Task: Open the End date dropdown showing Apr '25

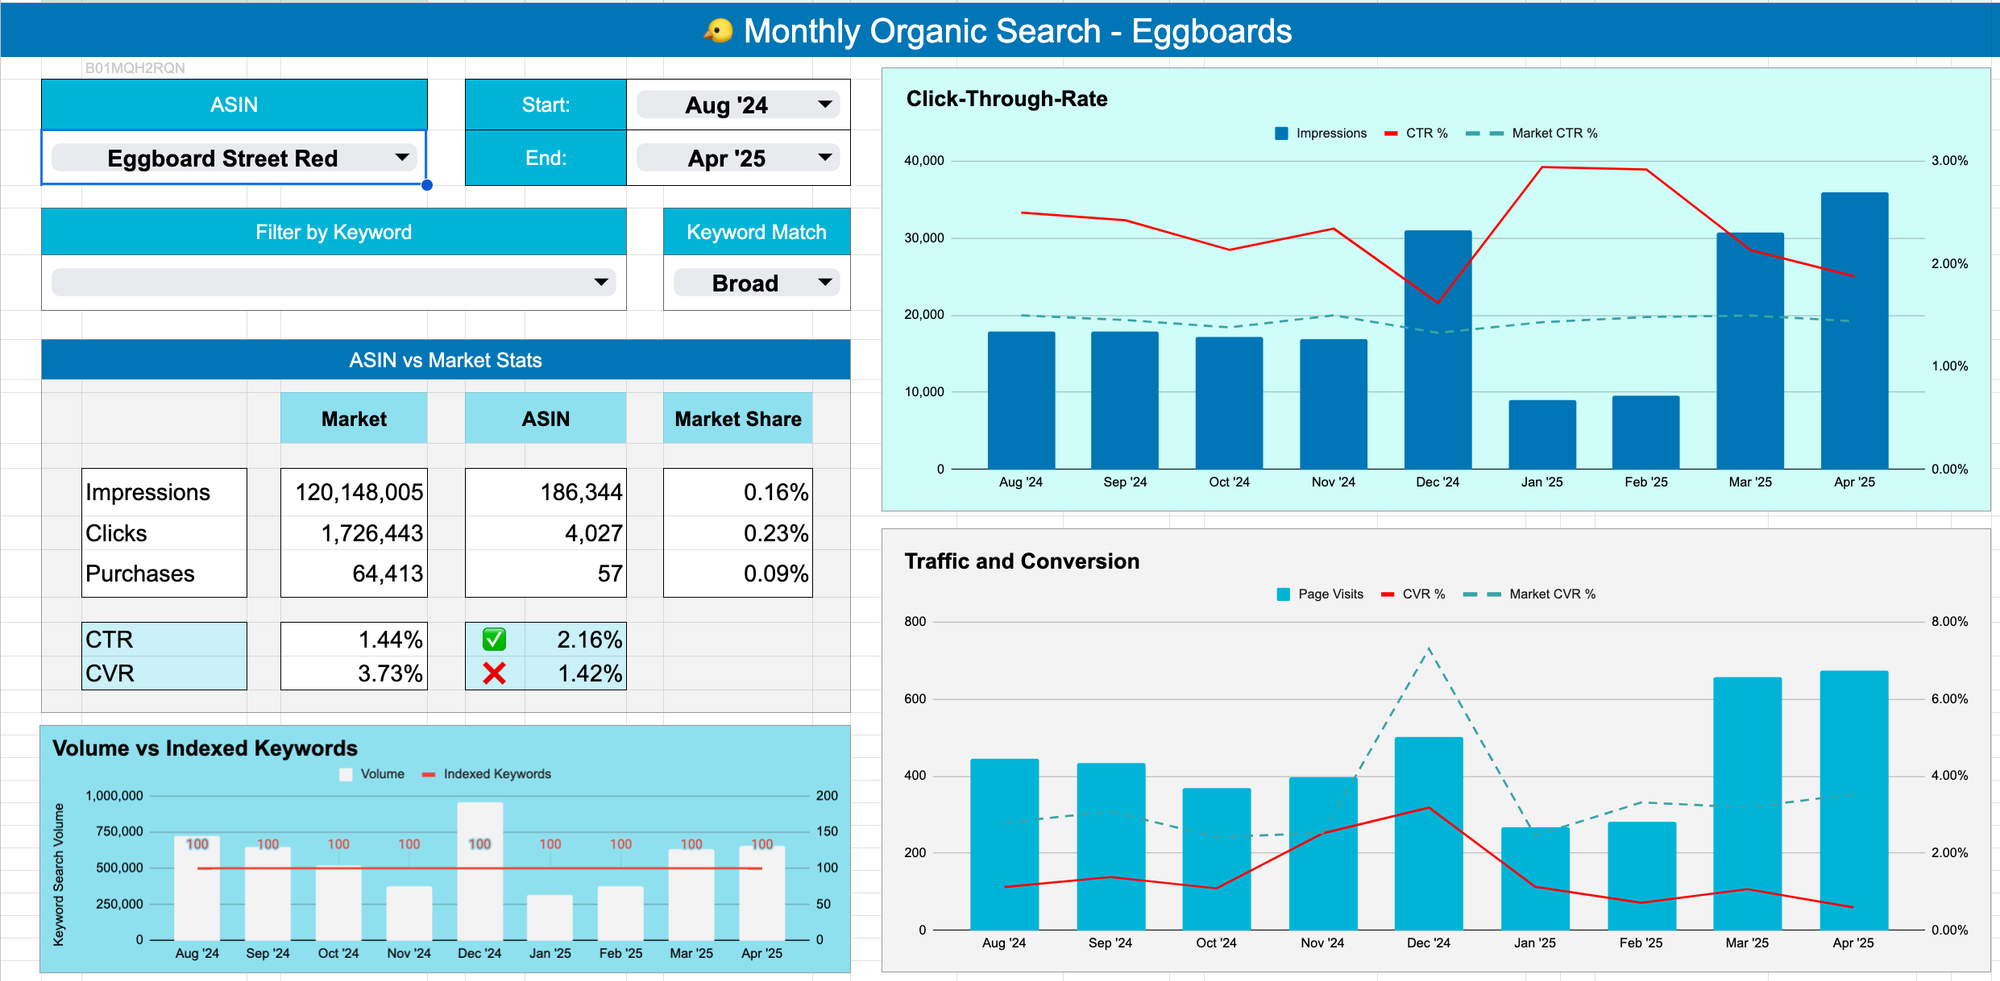Action: [x=738, y=158]
